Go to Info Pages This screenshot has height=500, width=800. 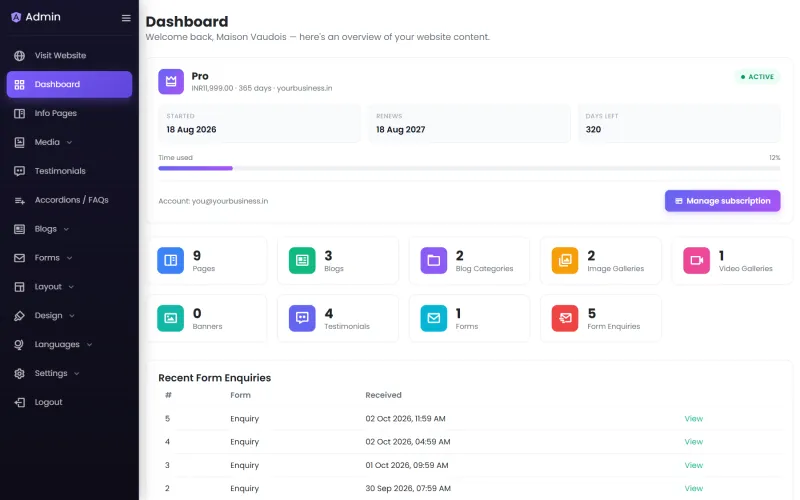click(x=69, y=113)
